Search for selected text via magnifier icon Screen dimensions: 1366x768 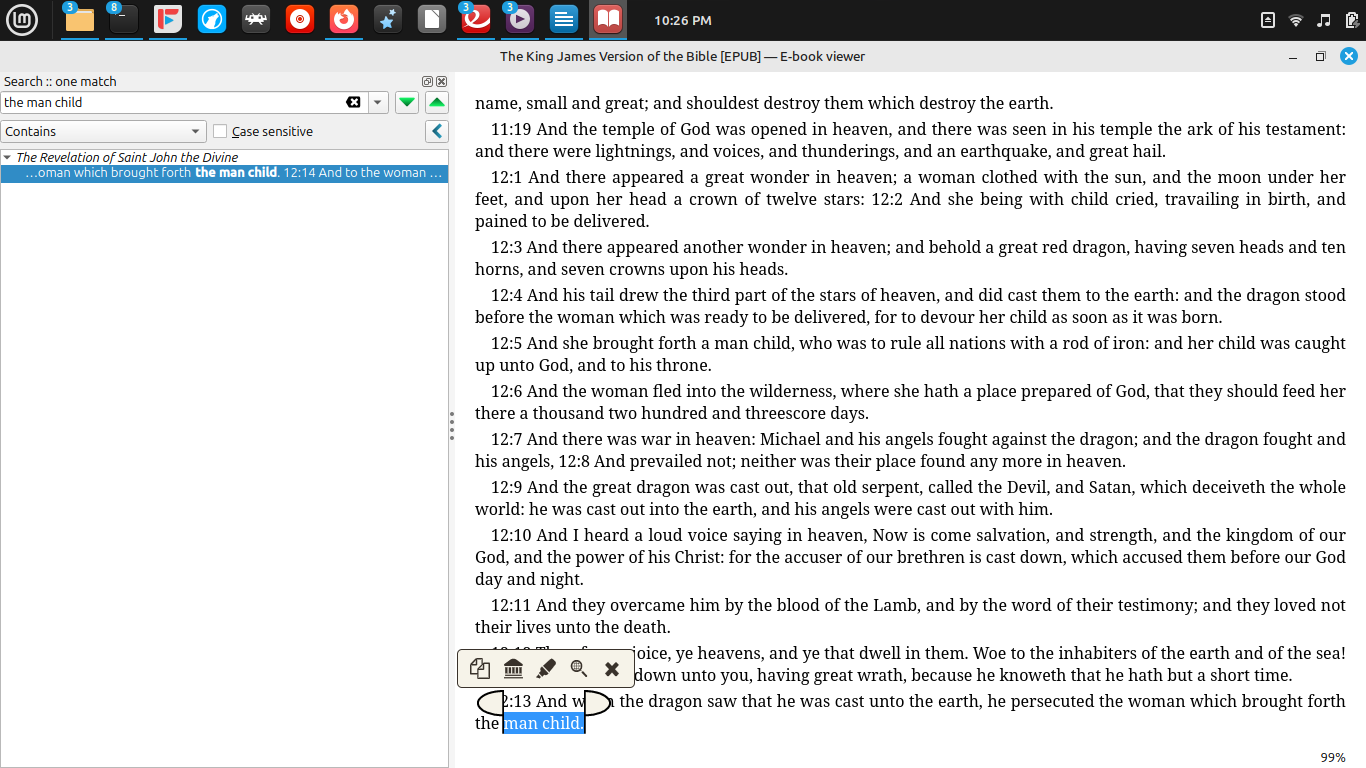pos(579,669)
